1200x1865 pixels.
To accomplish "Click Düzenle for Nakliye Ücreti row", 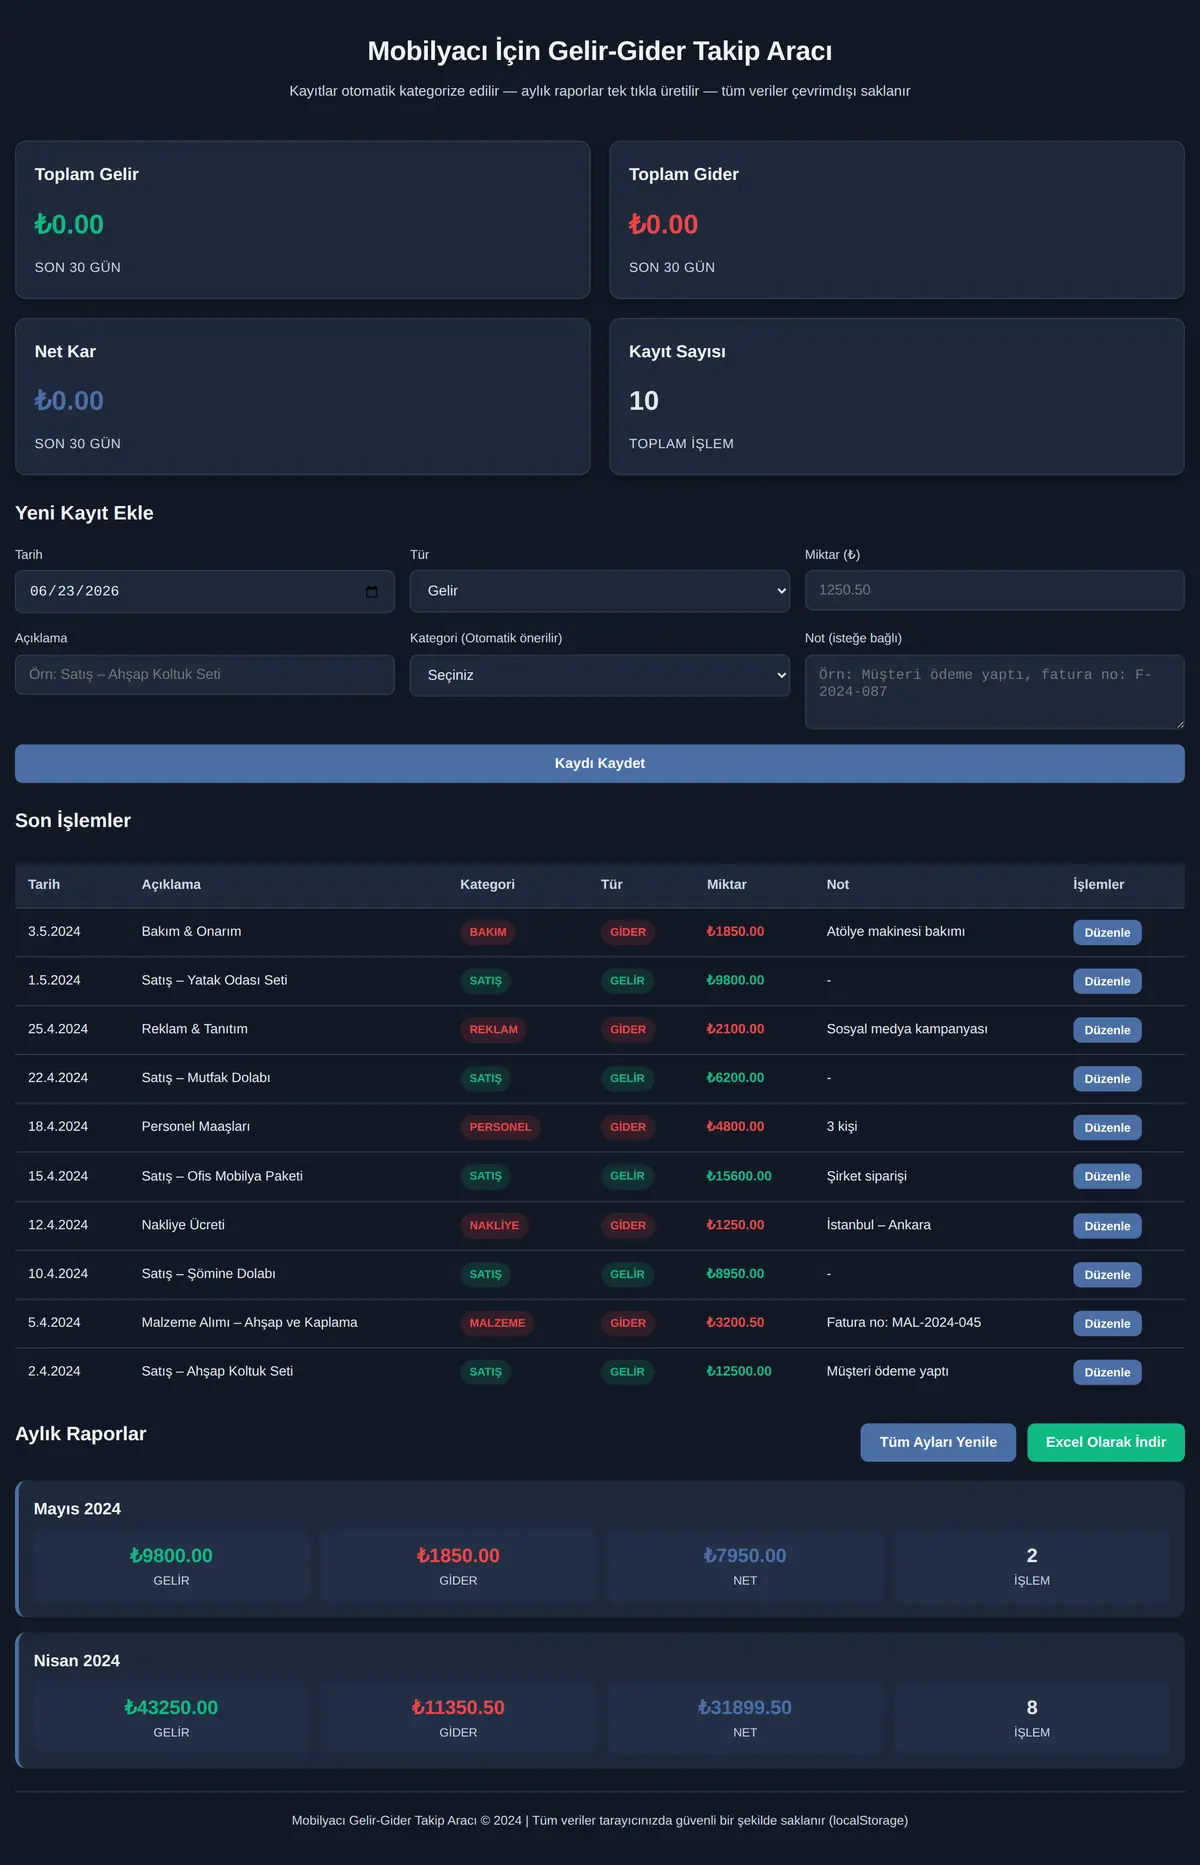I will tap(1107, 1226).
